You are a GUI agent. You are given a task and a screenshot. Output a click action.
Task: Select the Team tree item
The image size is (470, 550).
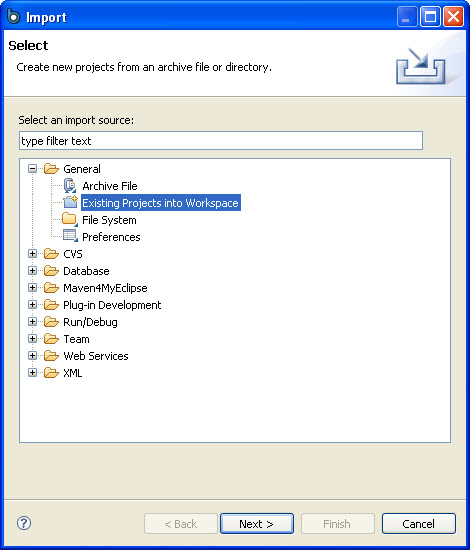click(x=76, y=339)
